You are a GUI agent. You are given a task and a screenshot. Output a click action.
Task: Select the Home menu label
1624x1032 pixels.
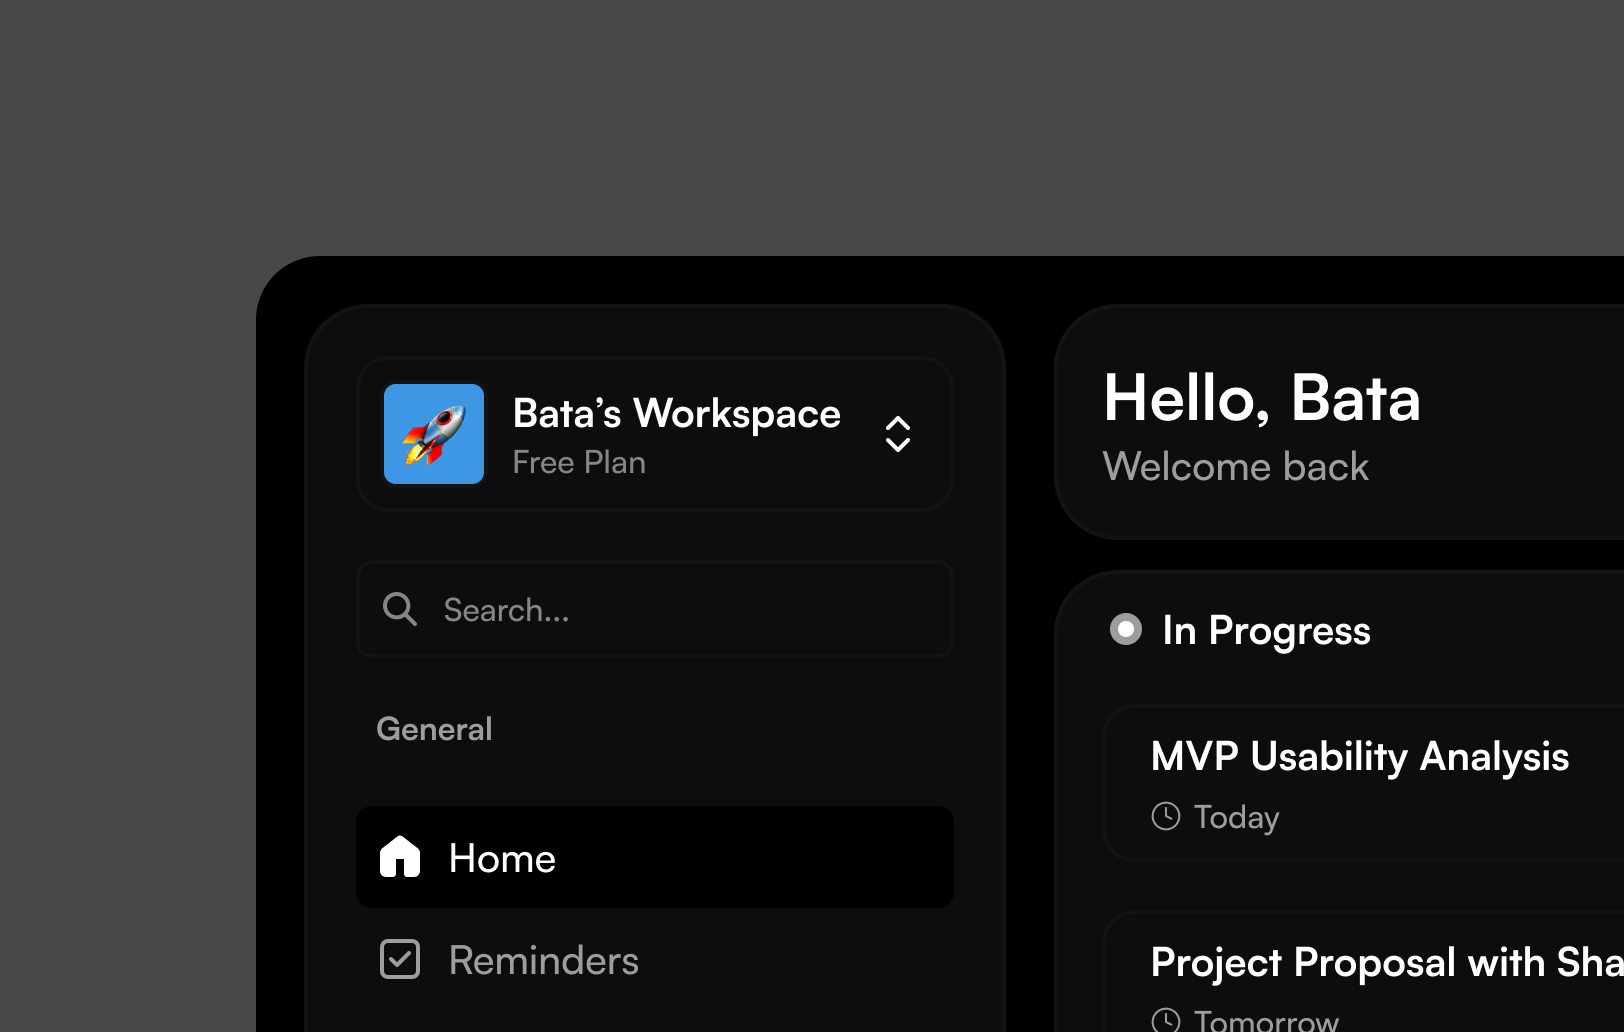[x=502, y=859]
